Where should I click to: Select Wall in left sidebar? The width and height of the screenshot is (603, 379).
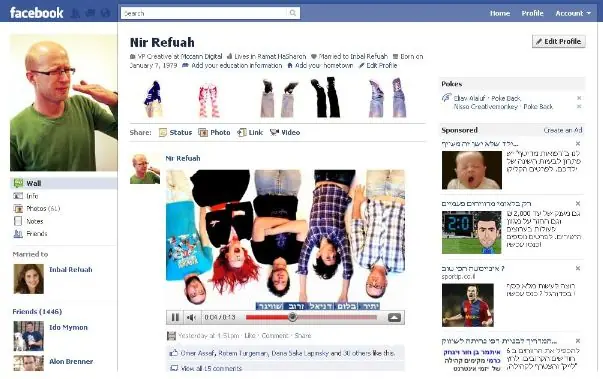coord(64,183)
